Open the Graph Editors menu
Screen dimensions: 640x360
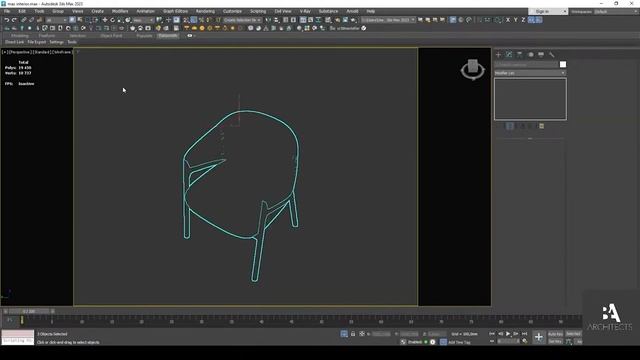(x=176, y=11)
